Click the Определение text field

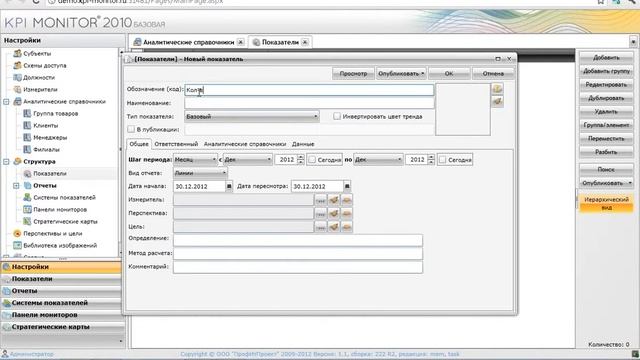[x=298, y=240]
